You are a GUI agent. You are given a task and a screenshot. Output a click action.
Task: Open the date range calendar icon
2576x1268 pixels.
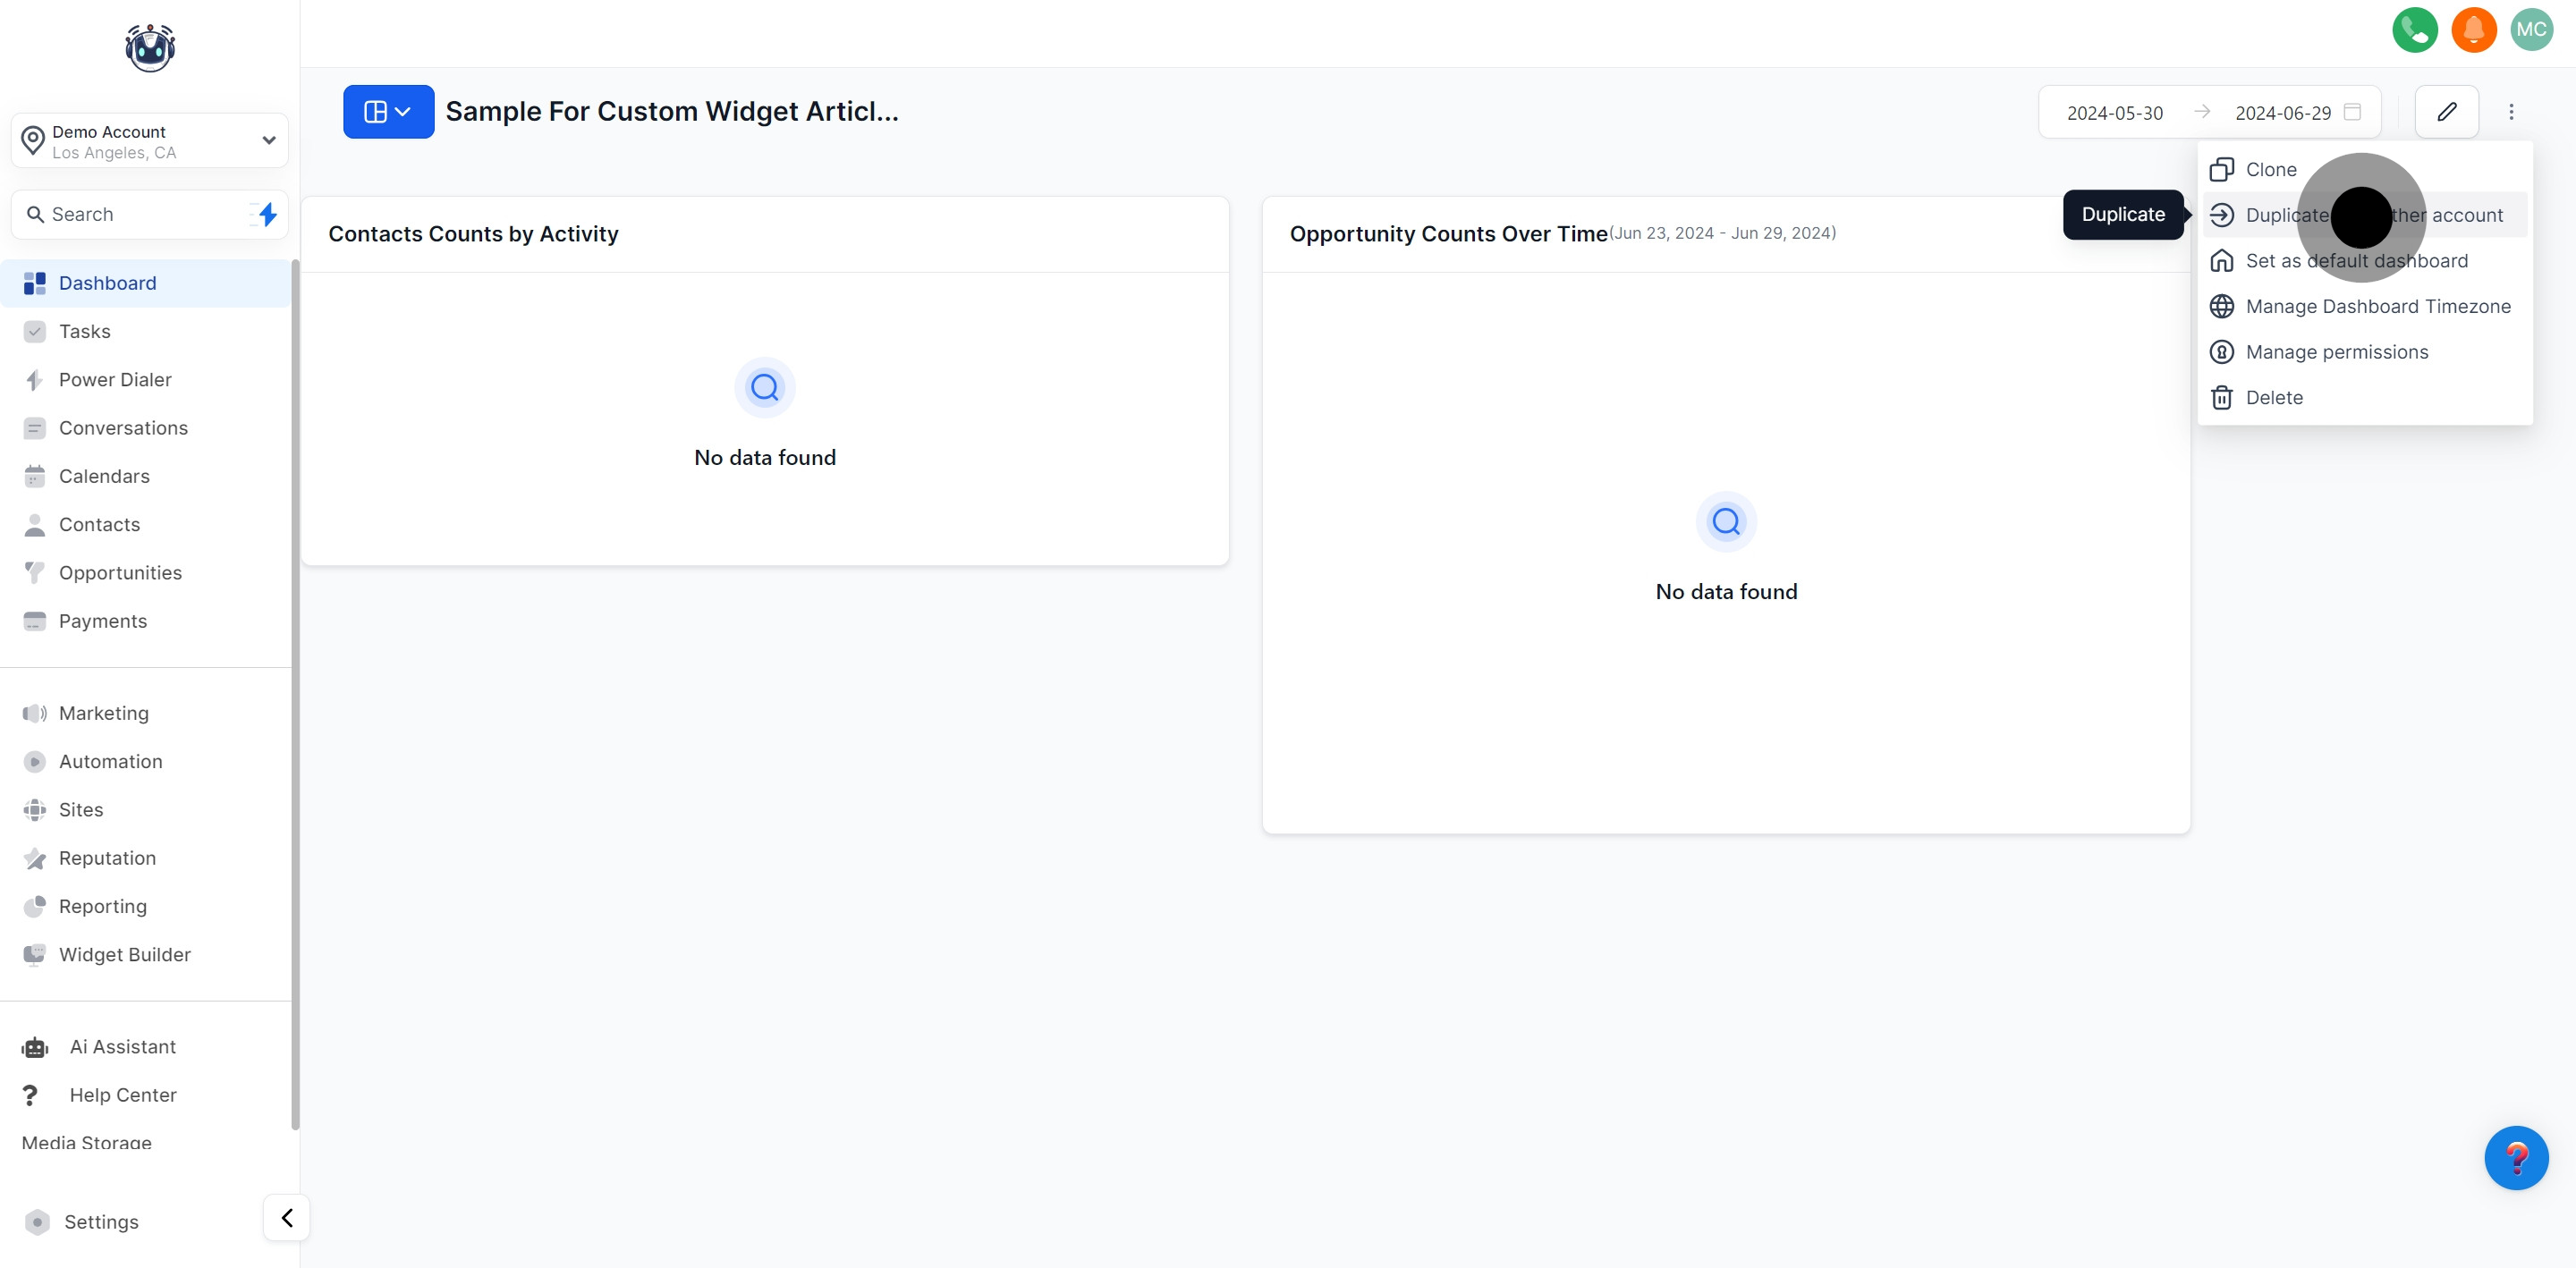point(2353,112)
